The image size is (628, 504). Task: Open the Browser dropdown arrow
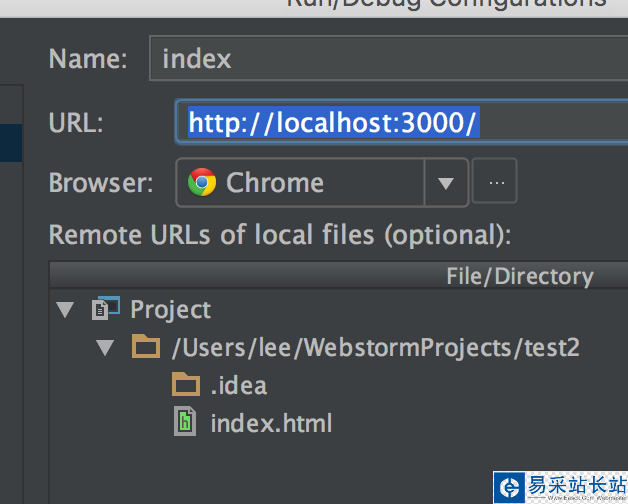coord(446,183)
